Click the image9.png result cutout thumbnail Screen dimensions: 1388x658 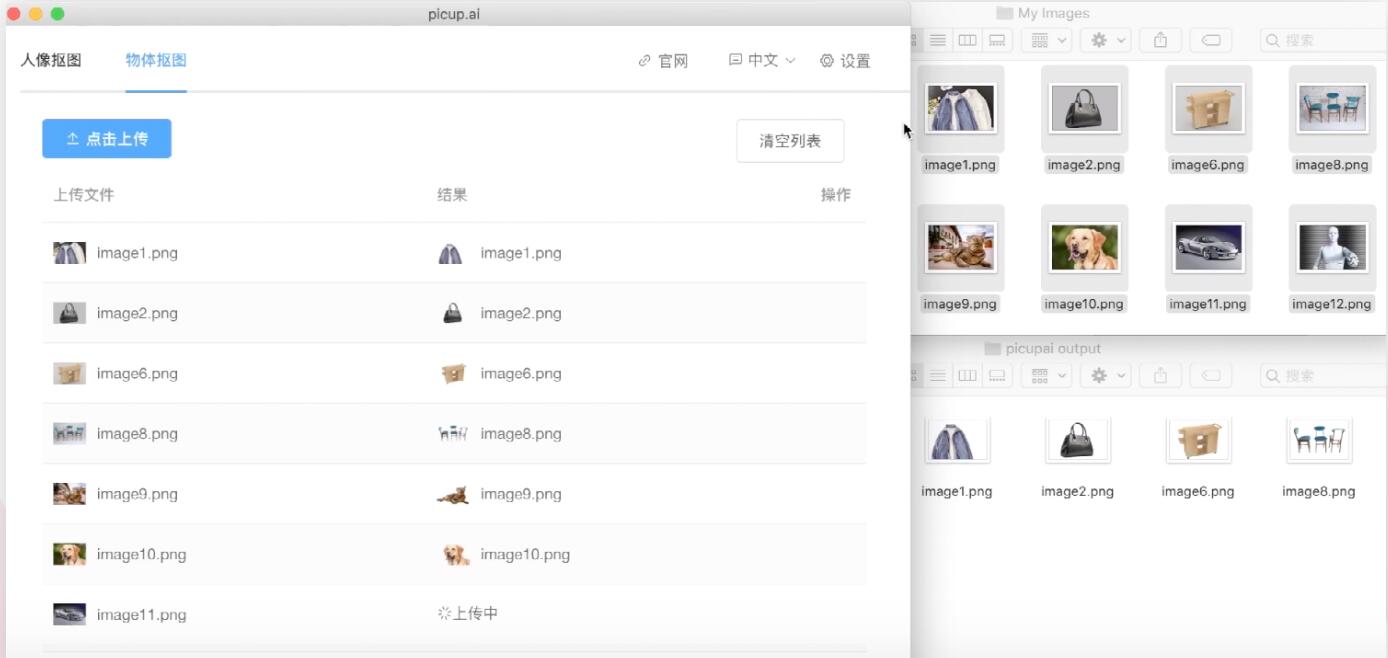point(453,494)
